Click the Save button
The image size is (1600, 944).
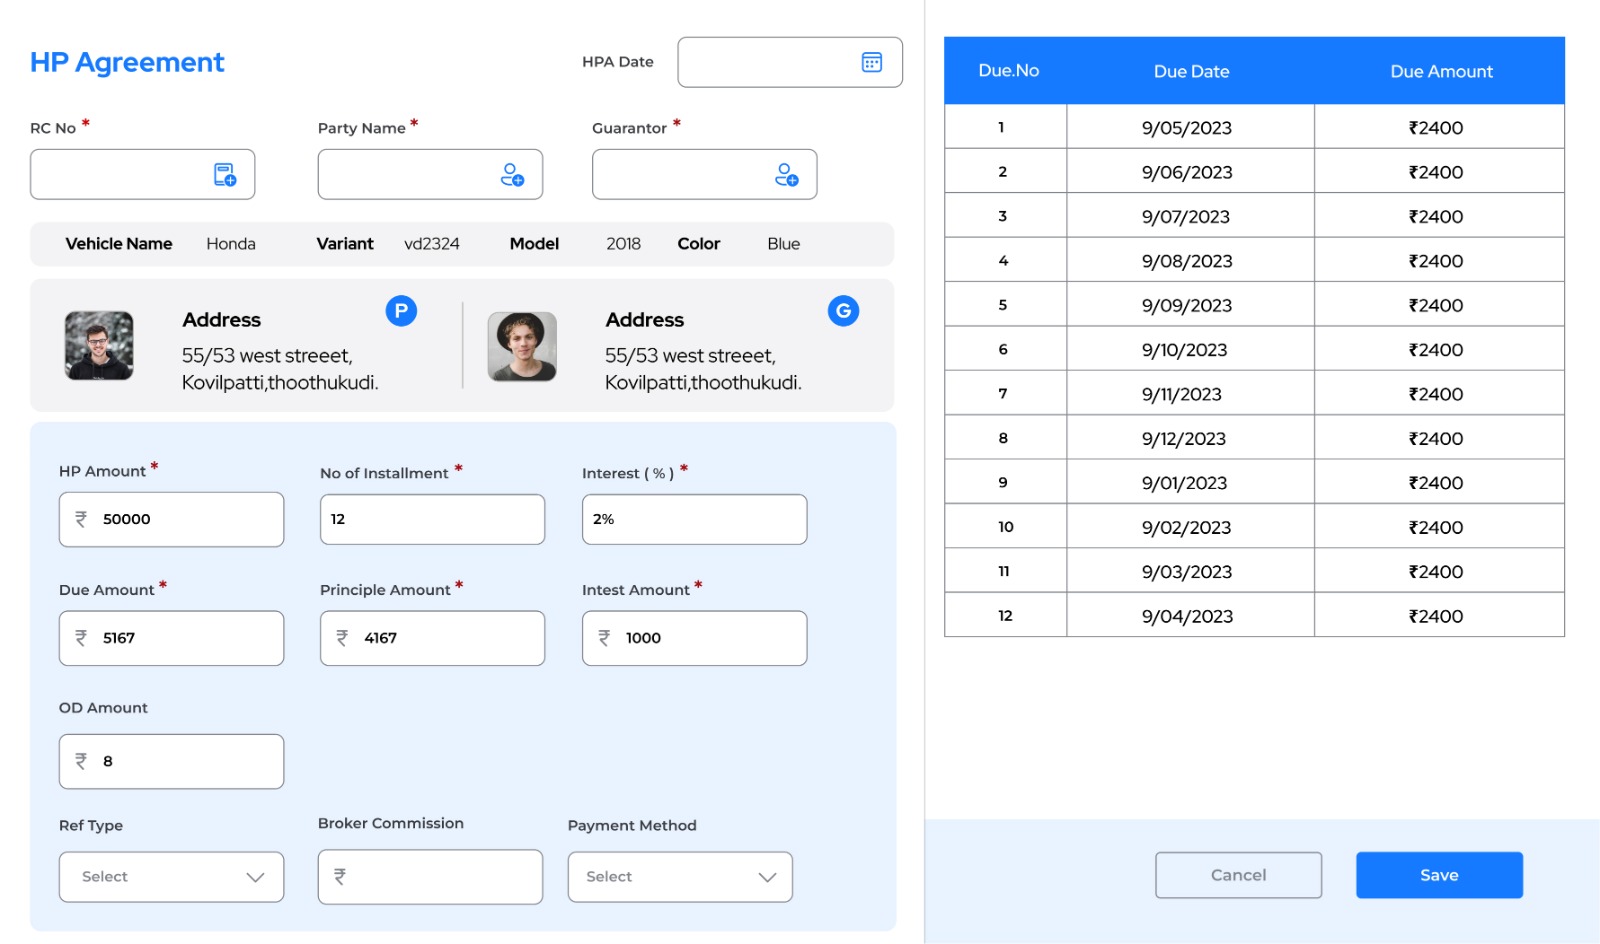pos(1439,875)
